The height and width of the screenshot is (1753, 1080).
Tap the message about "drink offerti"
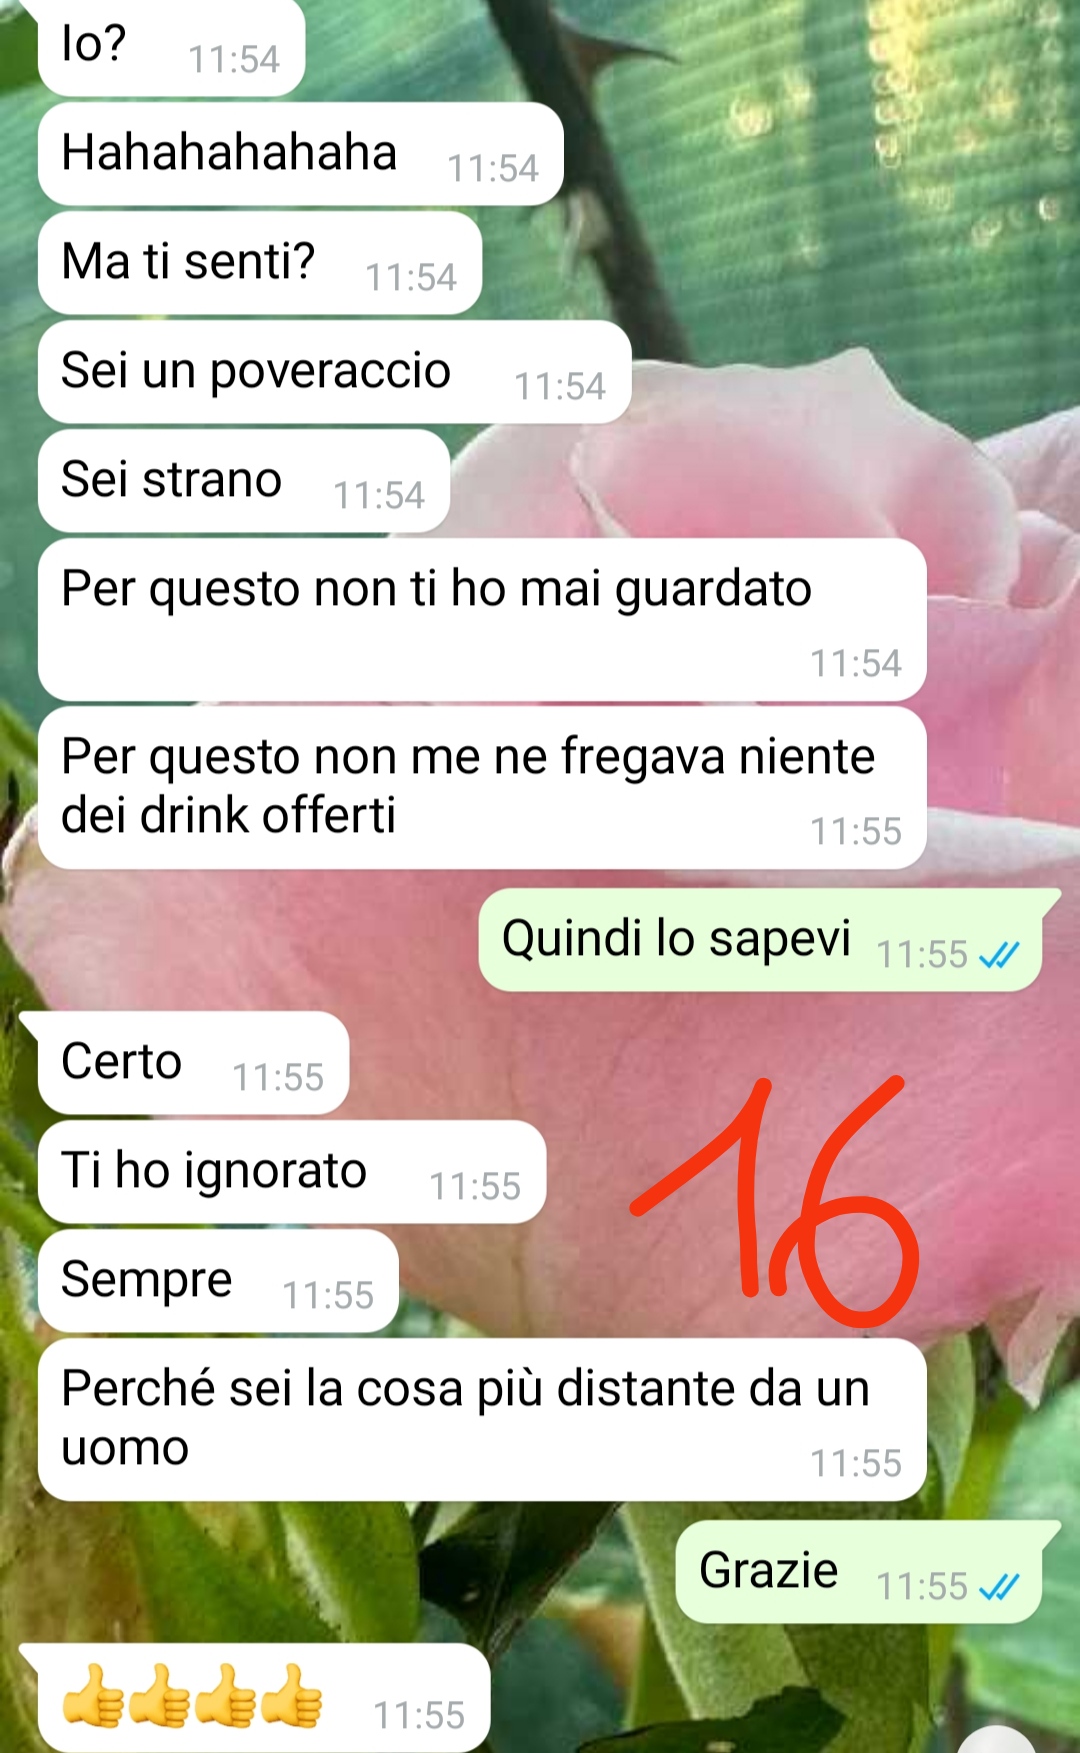pyautogui.click(x=482, y=788)
